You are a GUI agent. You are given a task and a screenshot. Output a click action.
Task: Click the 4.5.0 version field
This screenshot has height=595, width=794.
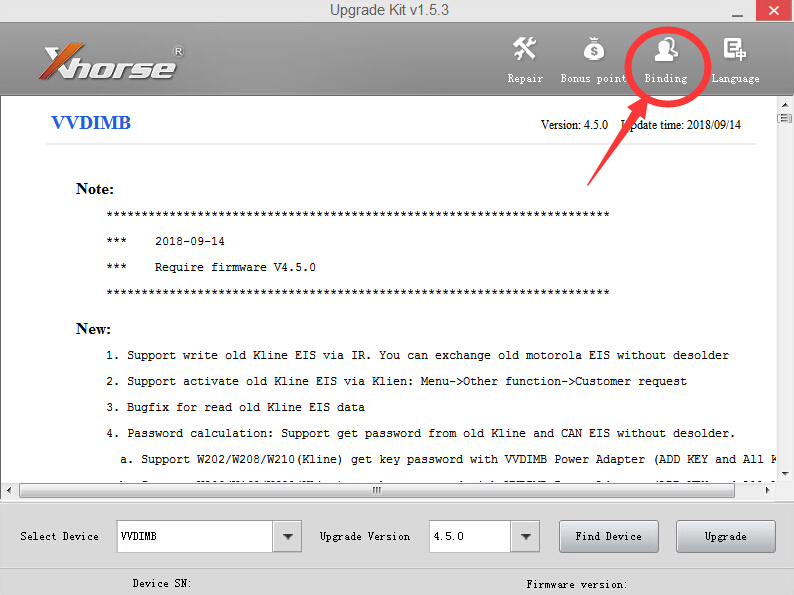(470, 536)
